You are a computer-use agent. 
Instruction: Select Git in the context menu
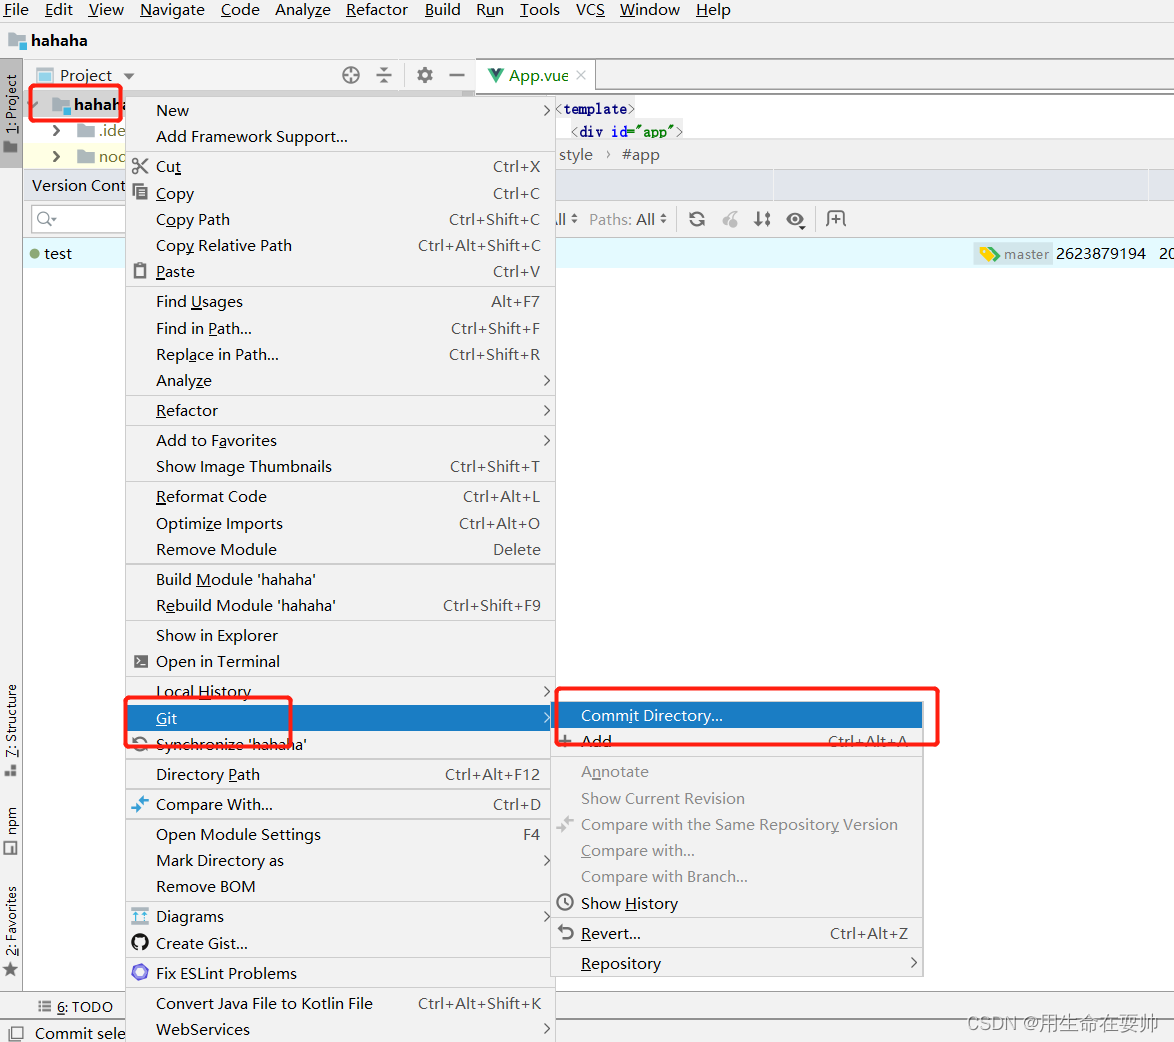click(340, 718)
